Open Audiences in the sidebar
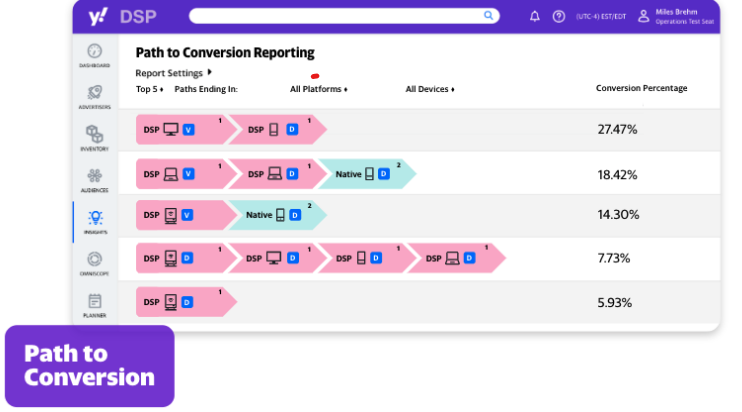This screenshot has height=412, width=742. pyautogui.click(x=95, y=181)
